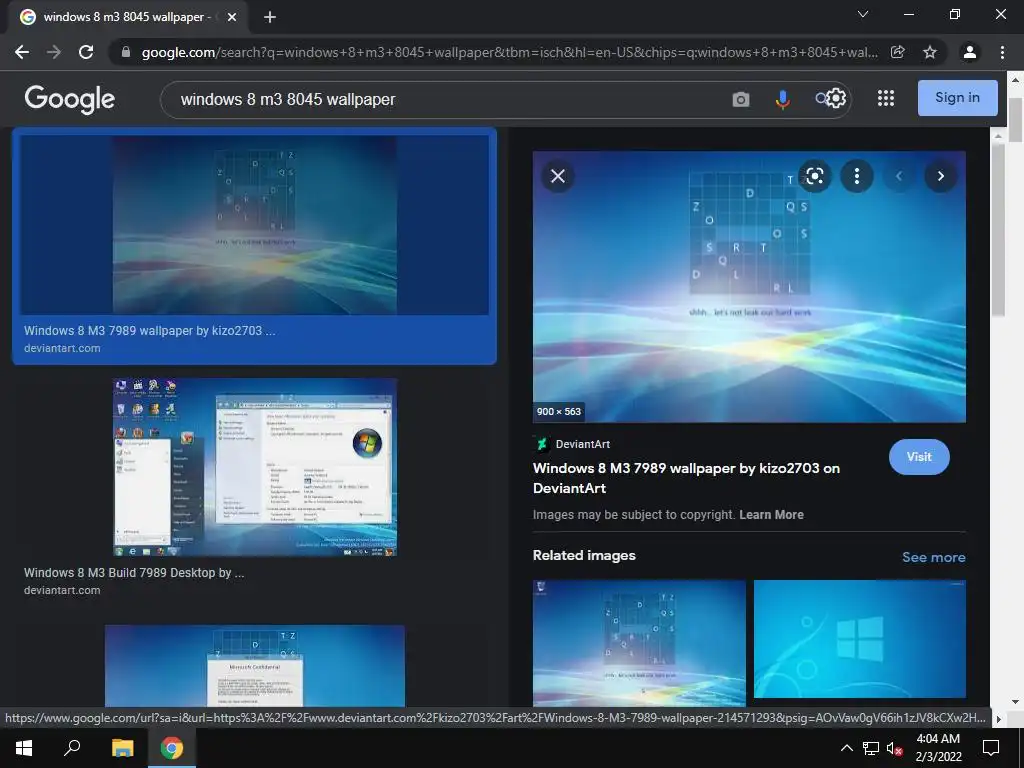
Task: Open File Explorer from taskbar
Action: pos(122,748)
